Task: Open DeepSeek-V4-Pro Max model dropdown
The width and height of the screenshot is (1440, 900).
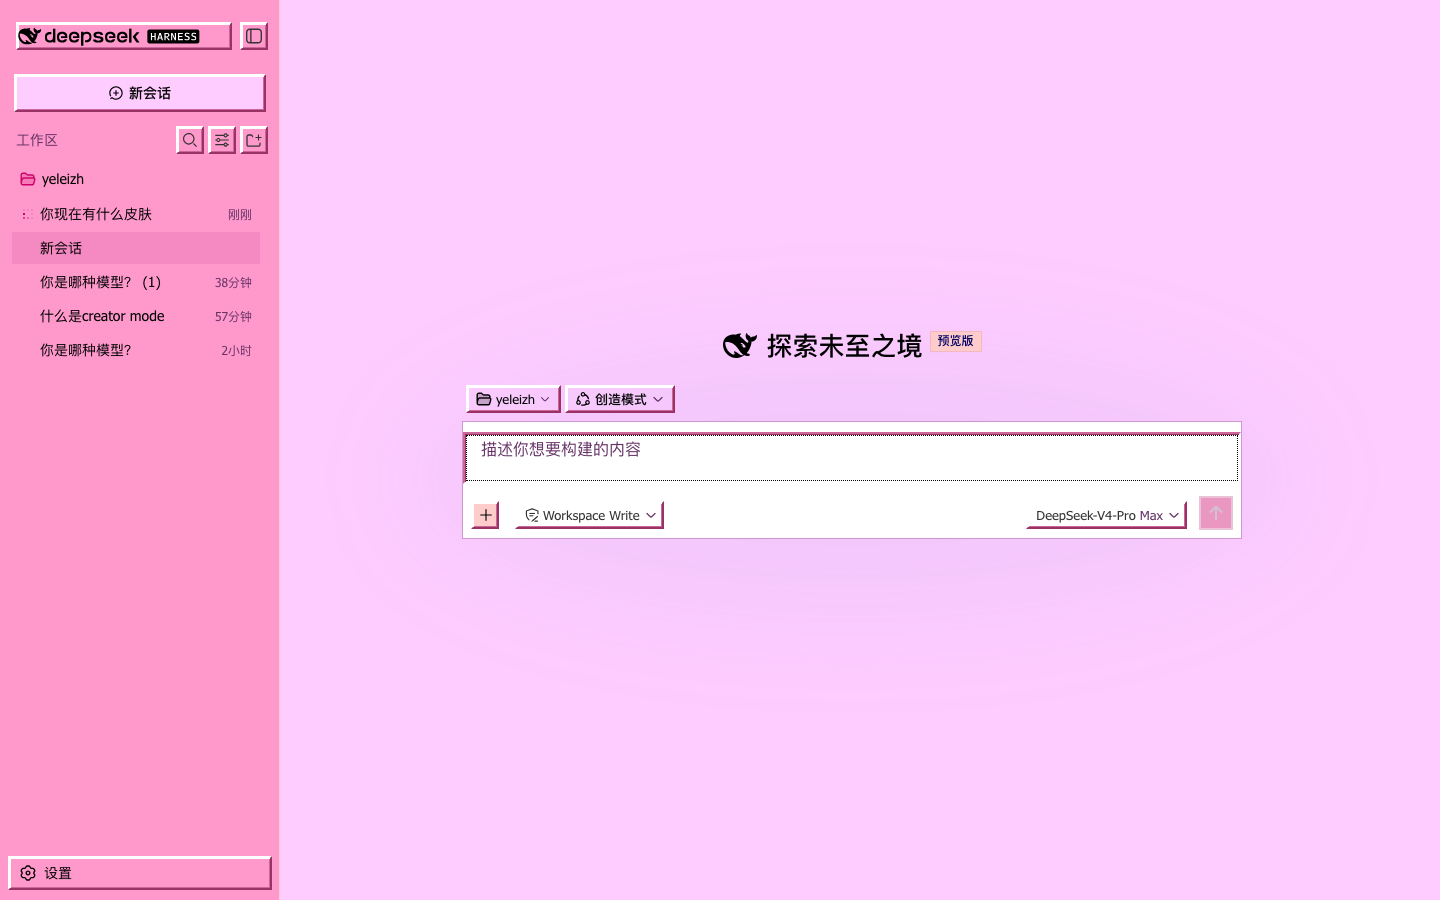Action: [1106, 515]
